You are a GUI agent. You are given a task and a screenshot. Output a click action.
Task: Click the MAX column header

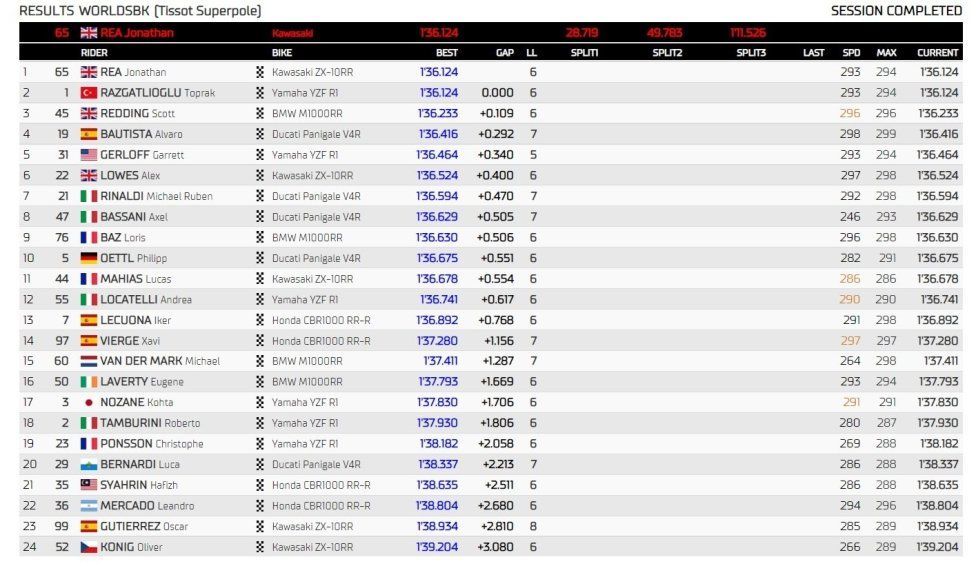click(886, 53)
